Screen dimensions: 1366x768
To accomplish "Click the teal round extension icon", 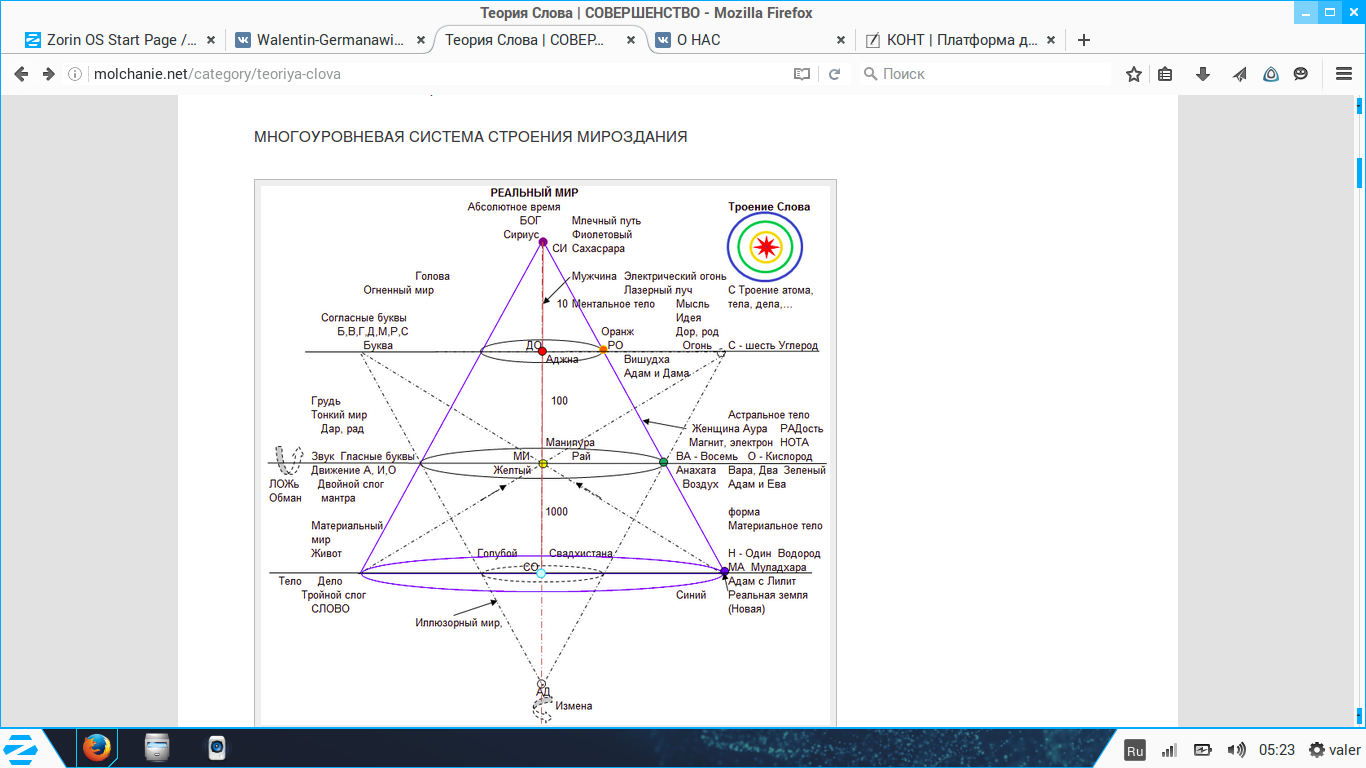I will coord(1271,74).
